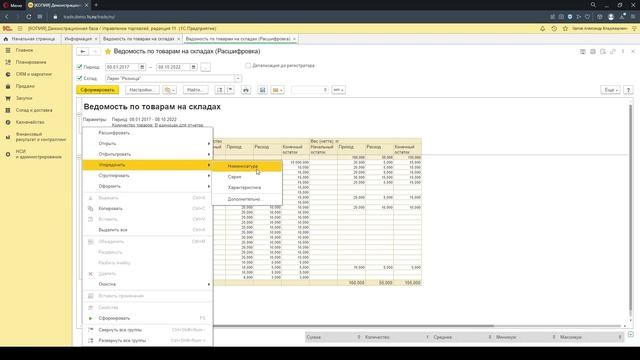The width and height of the screenshot is (640, 360).
Task: Open the sum function dropdown in toolbar
Action: [338, 90]
